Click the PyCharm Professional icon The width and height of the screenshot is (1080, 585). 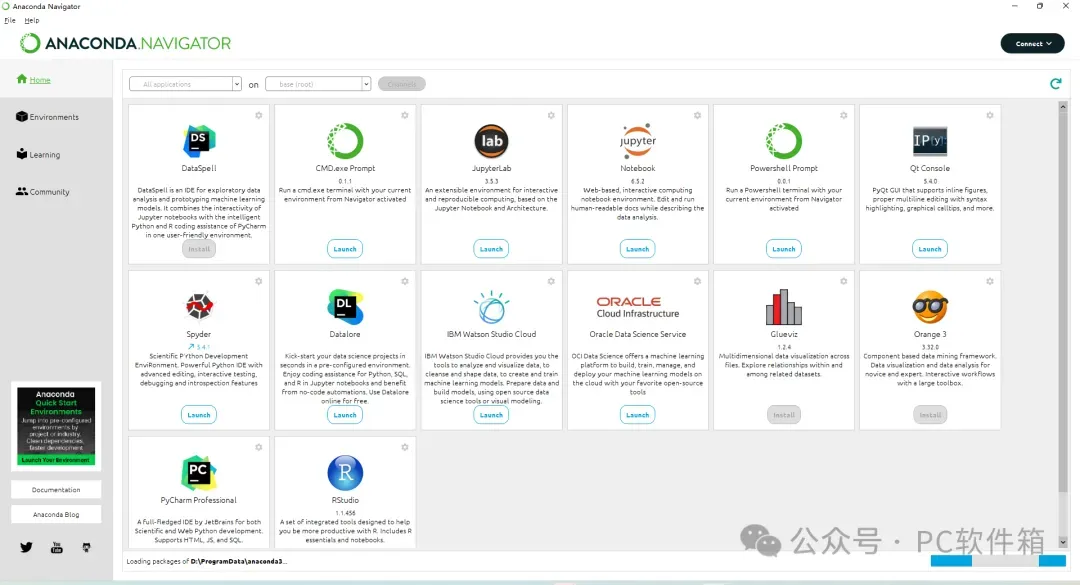199,473
